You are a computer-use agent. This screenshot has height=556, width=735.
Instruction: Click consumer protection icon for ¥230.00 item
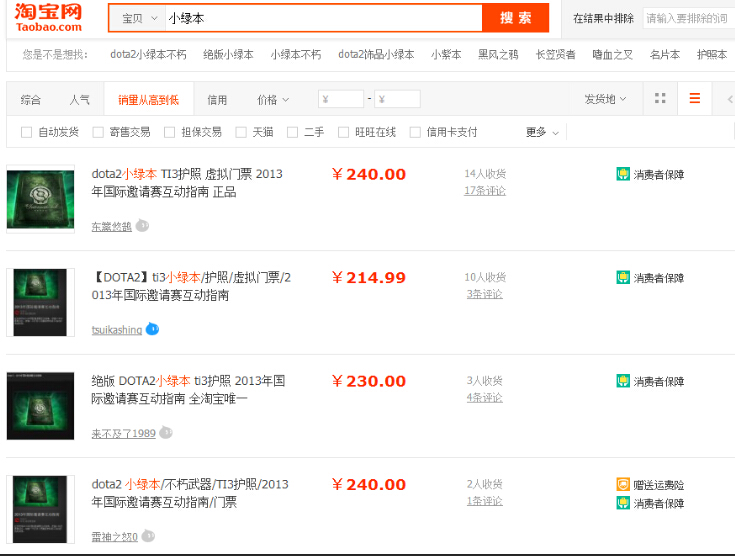coord(623,381)
